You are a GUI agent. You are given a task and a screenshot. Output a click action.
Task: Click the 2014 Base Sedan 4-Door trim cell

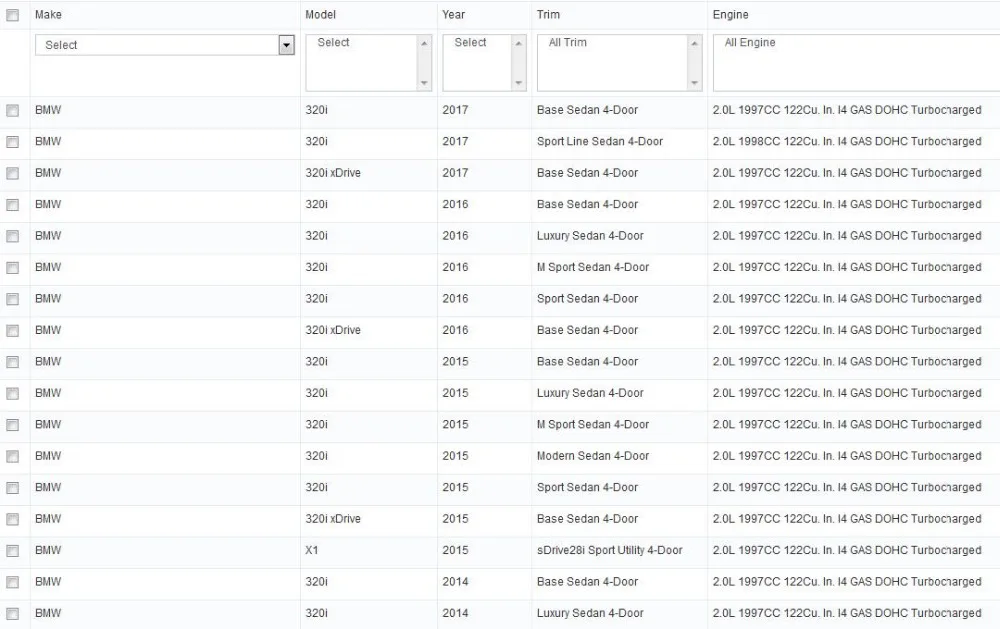587,581
